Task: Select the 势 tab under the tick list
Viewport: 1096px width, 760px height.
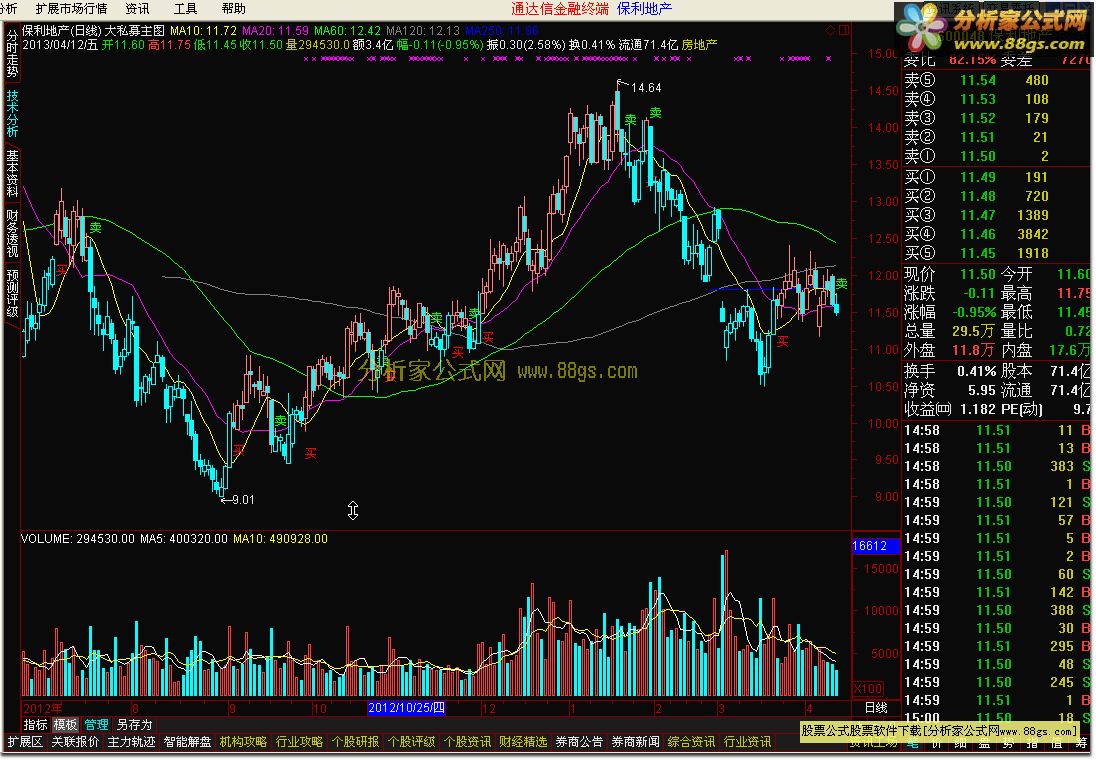Action: 1008,745
